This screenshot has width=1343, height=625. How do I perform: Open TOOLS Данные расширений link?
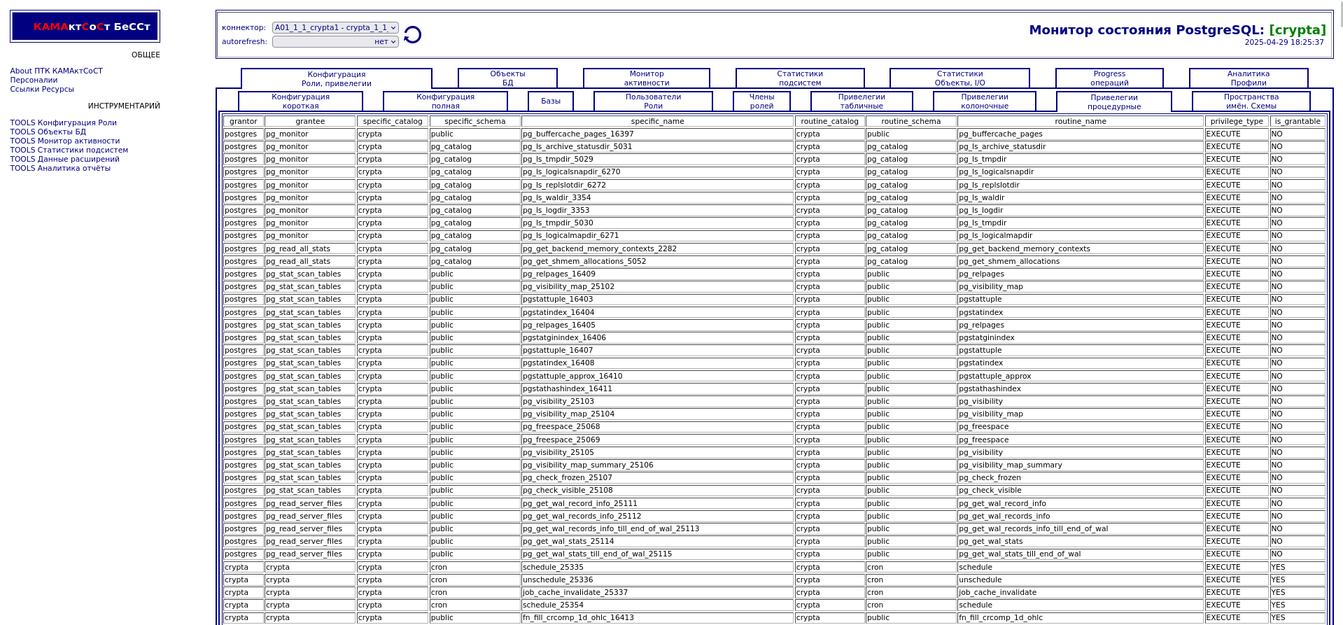64,159
